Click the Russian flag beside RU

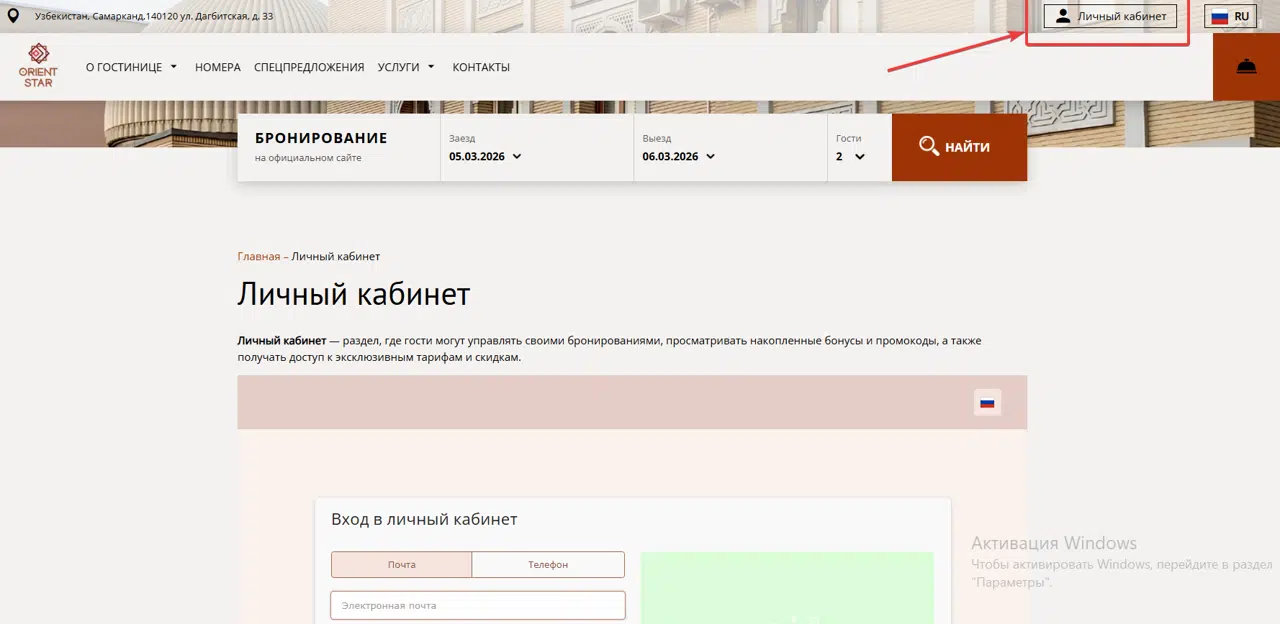coord(1219,17)
